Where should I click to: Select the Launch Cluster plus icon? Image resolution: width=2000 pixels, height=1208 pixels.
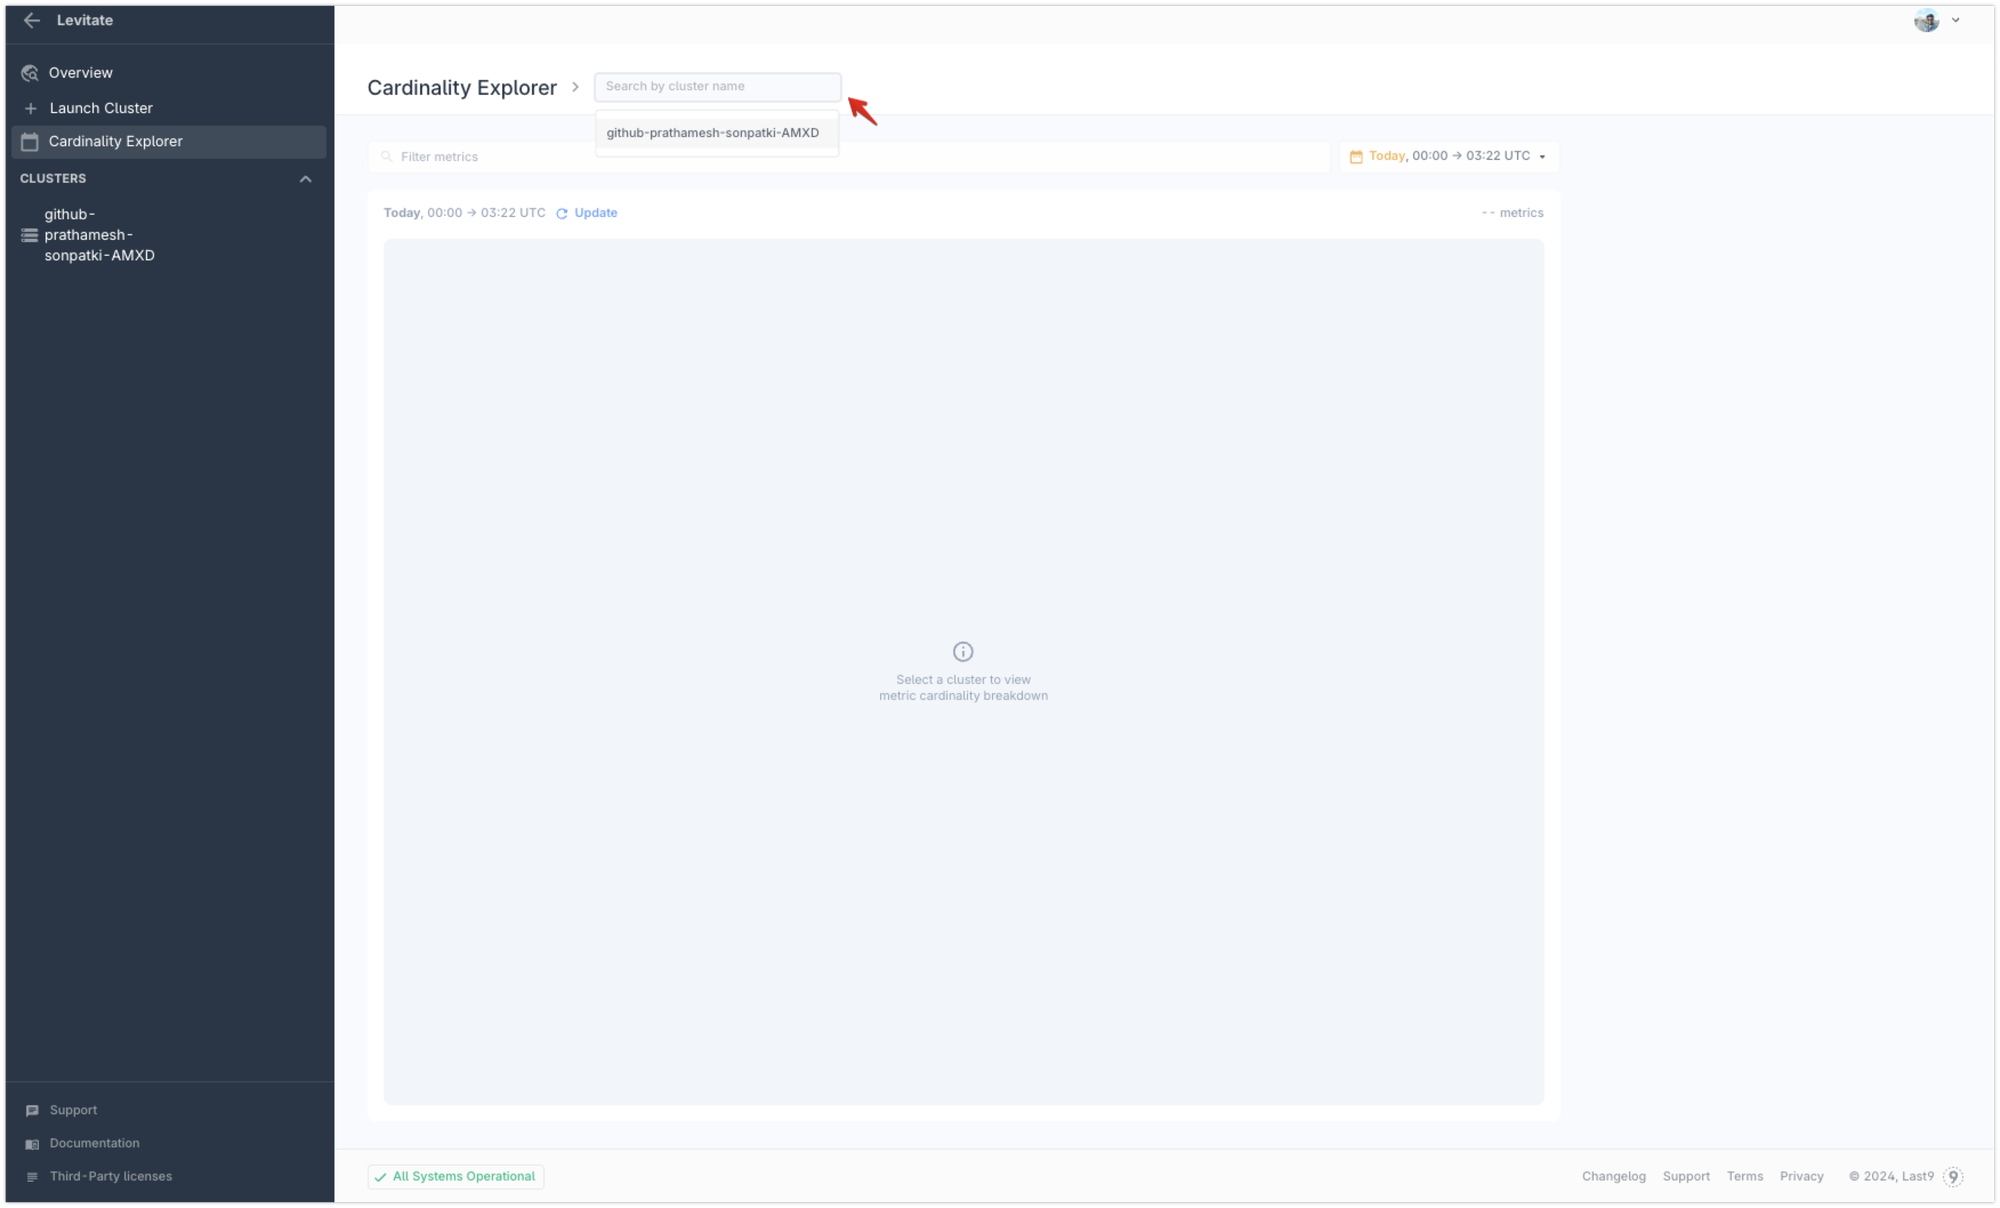pos(29,108)
